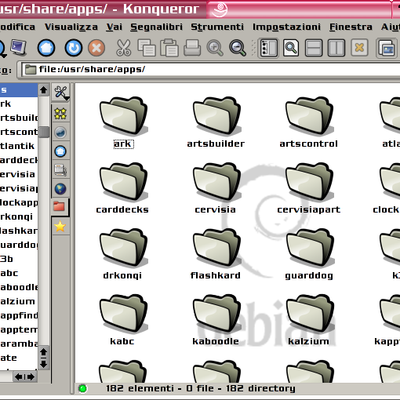This screenshot has height=400, width=400.
Task: Close the active view with yellow X
Action: click(359, 48)
